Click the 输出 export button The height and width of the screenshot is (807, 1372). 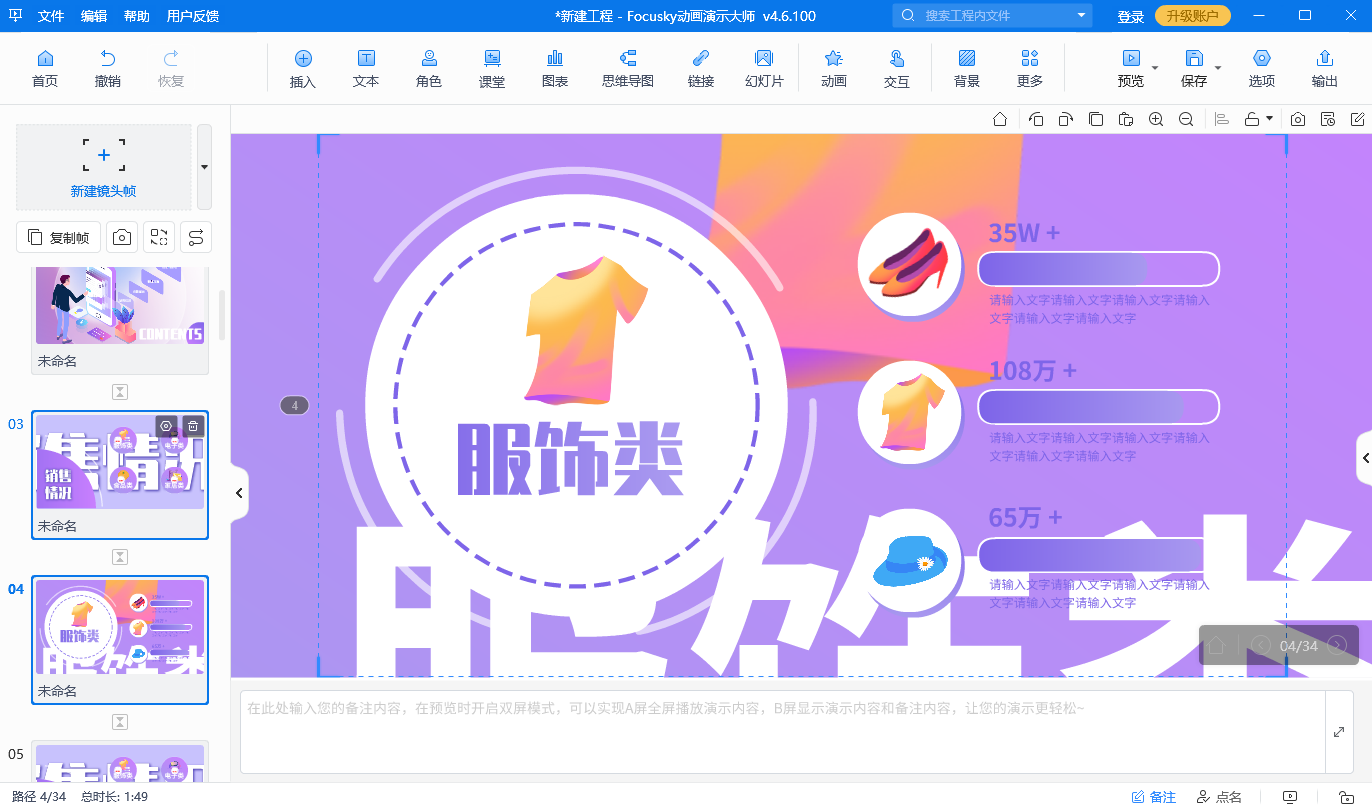click(1325, 68)
